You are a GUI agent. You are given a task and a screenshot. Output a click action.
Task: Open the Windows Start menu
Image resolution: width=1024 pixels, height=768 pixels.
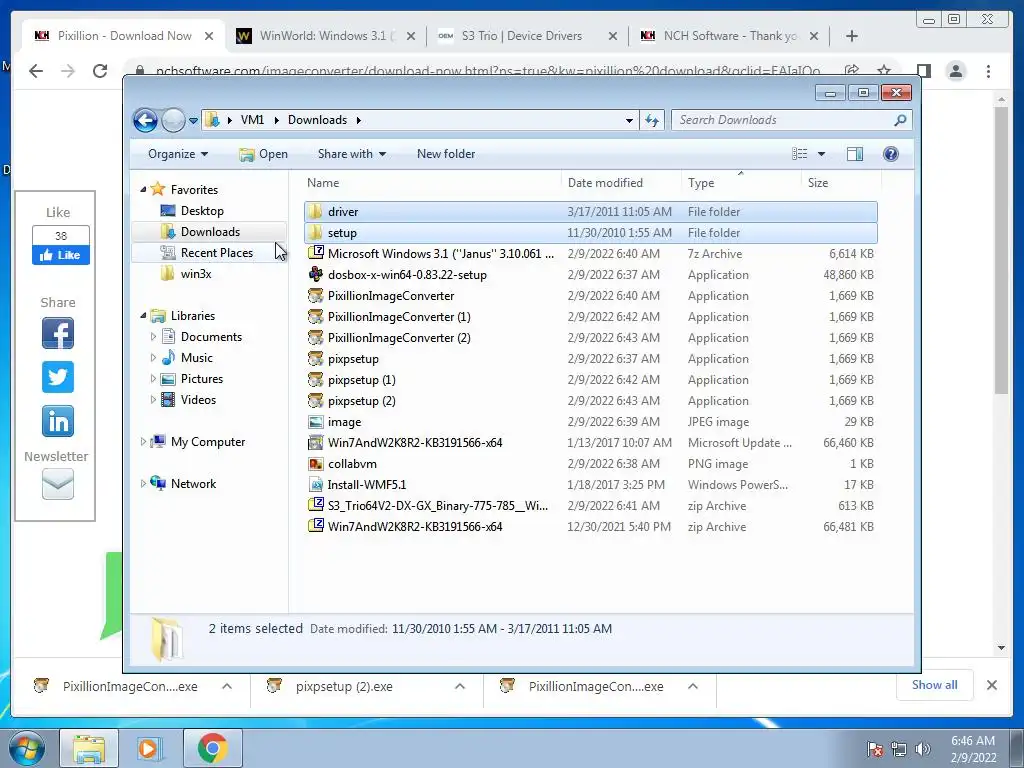(x=26, y=748)
